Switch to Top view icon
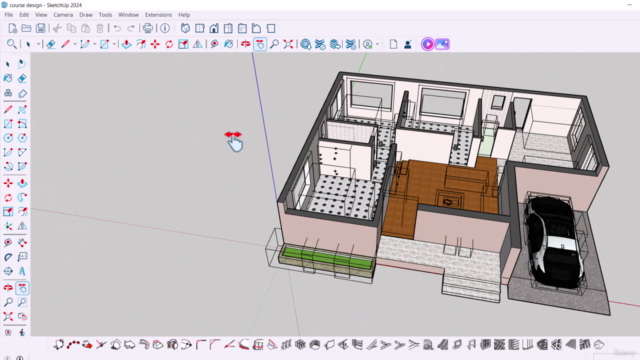This screenshot has width=640, height=360. tap(200, 28)
